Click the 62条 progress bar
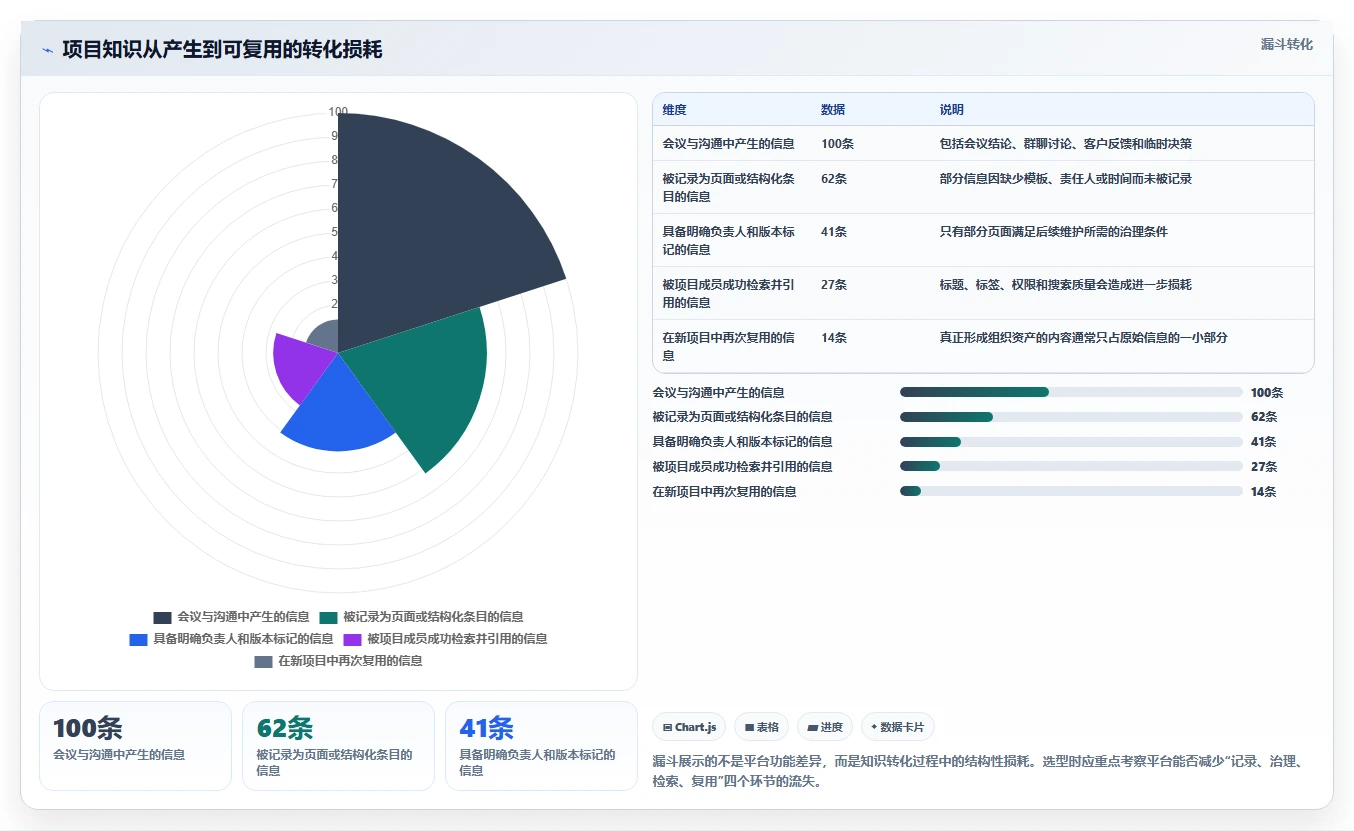The height and width of the screenshot is (831, 1354). (1071, 417)
